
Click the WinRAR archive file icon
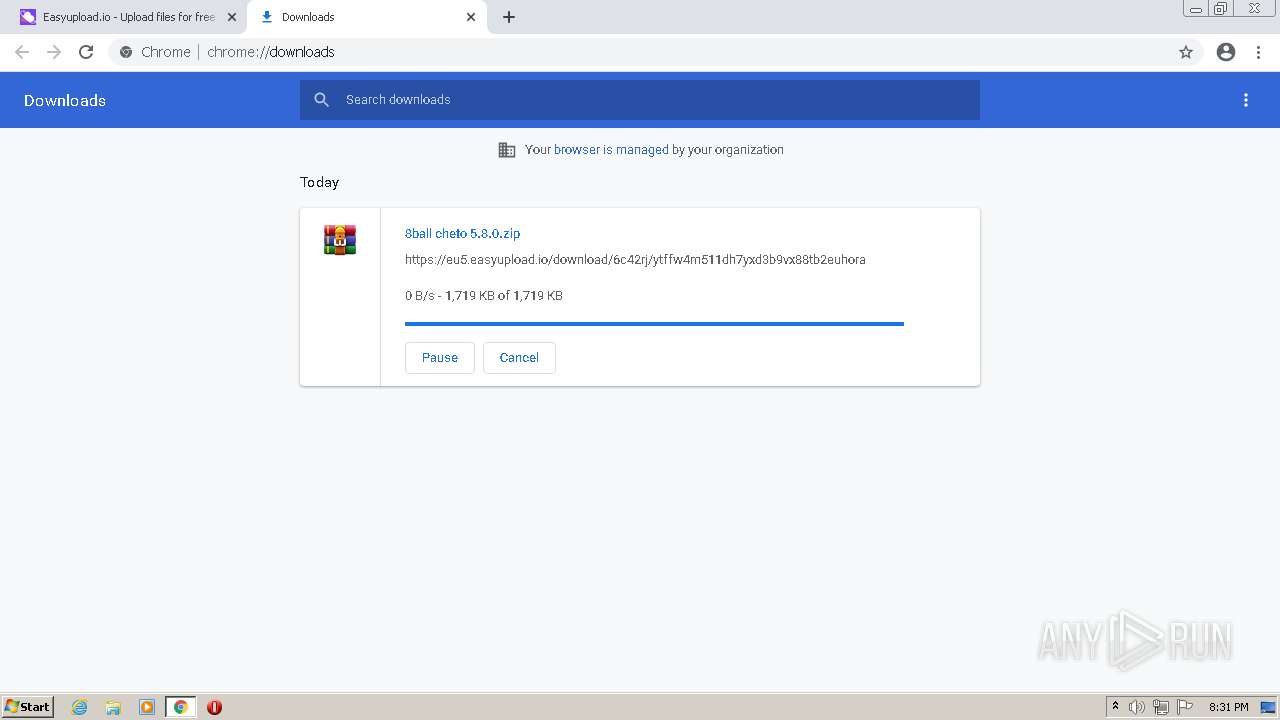click(x=340, y=240)
